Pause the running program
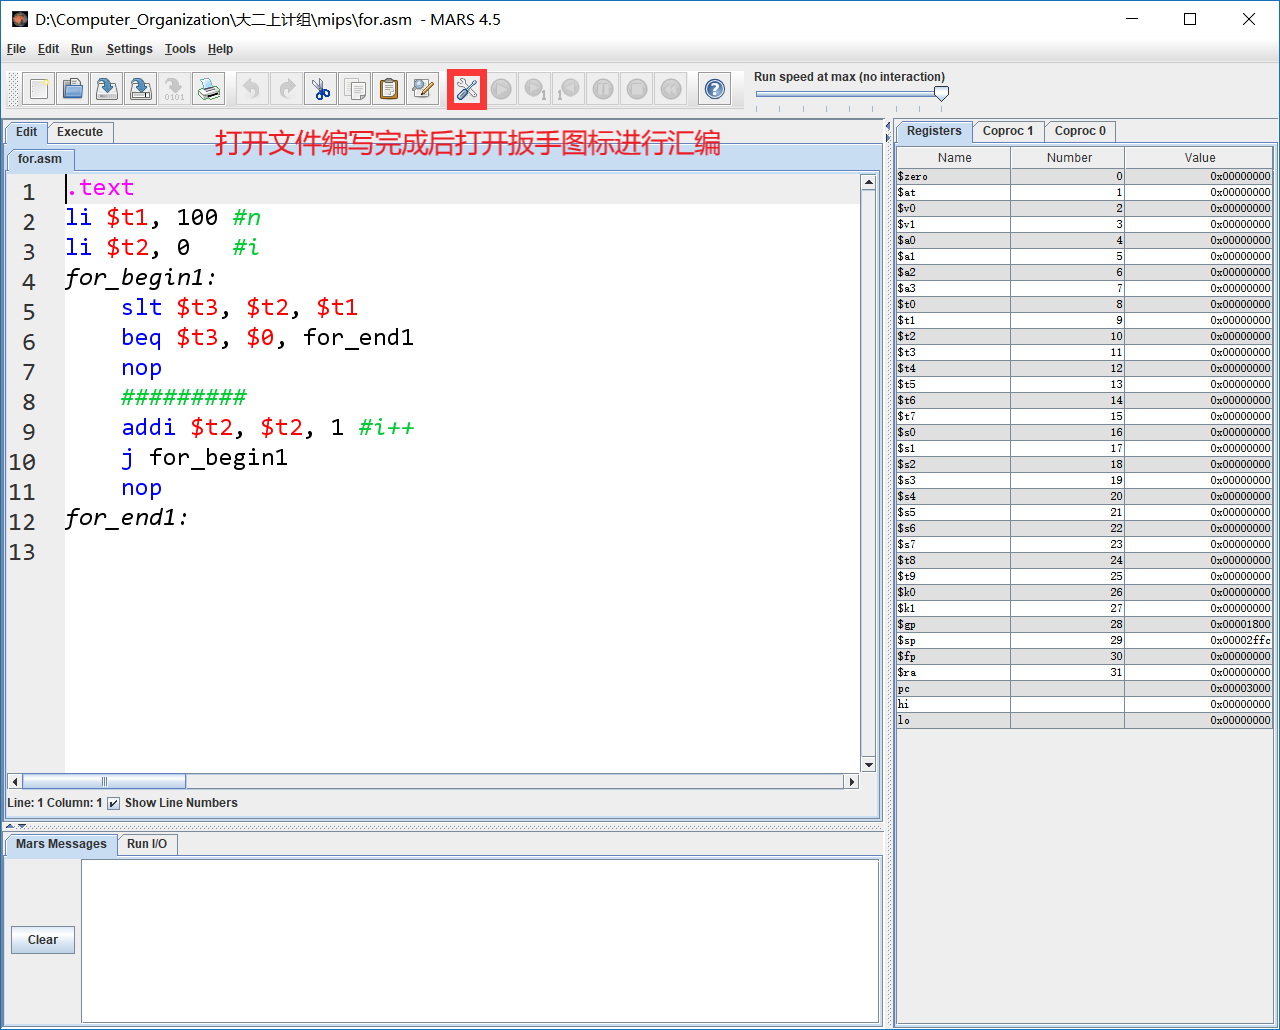 coord(603,89)
